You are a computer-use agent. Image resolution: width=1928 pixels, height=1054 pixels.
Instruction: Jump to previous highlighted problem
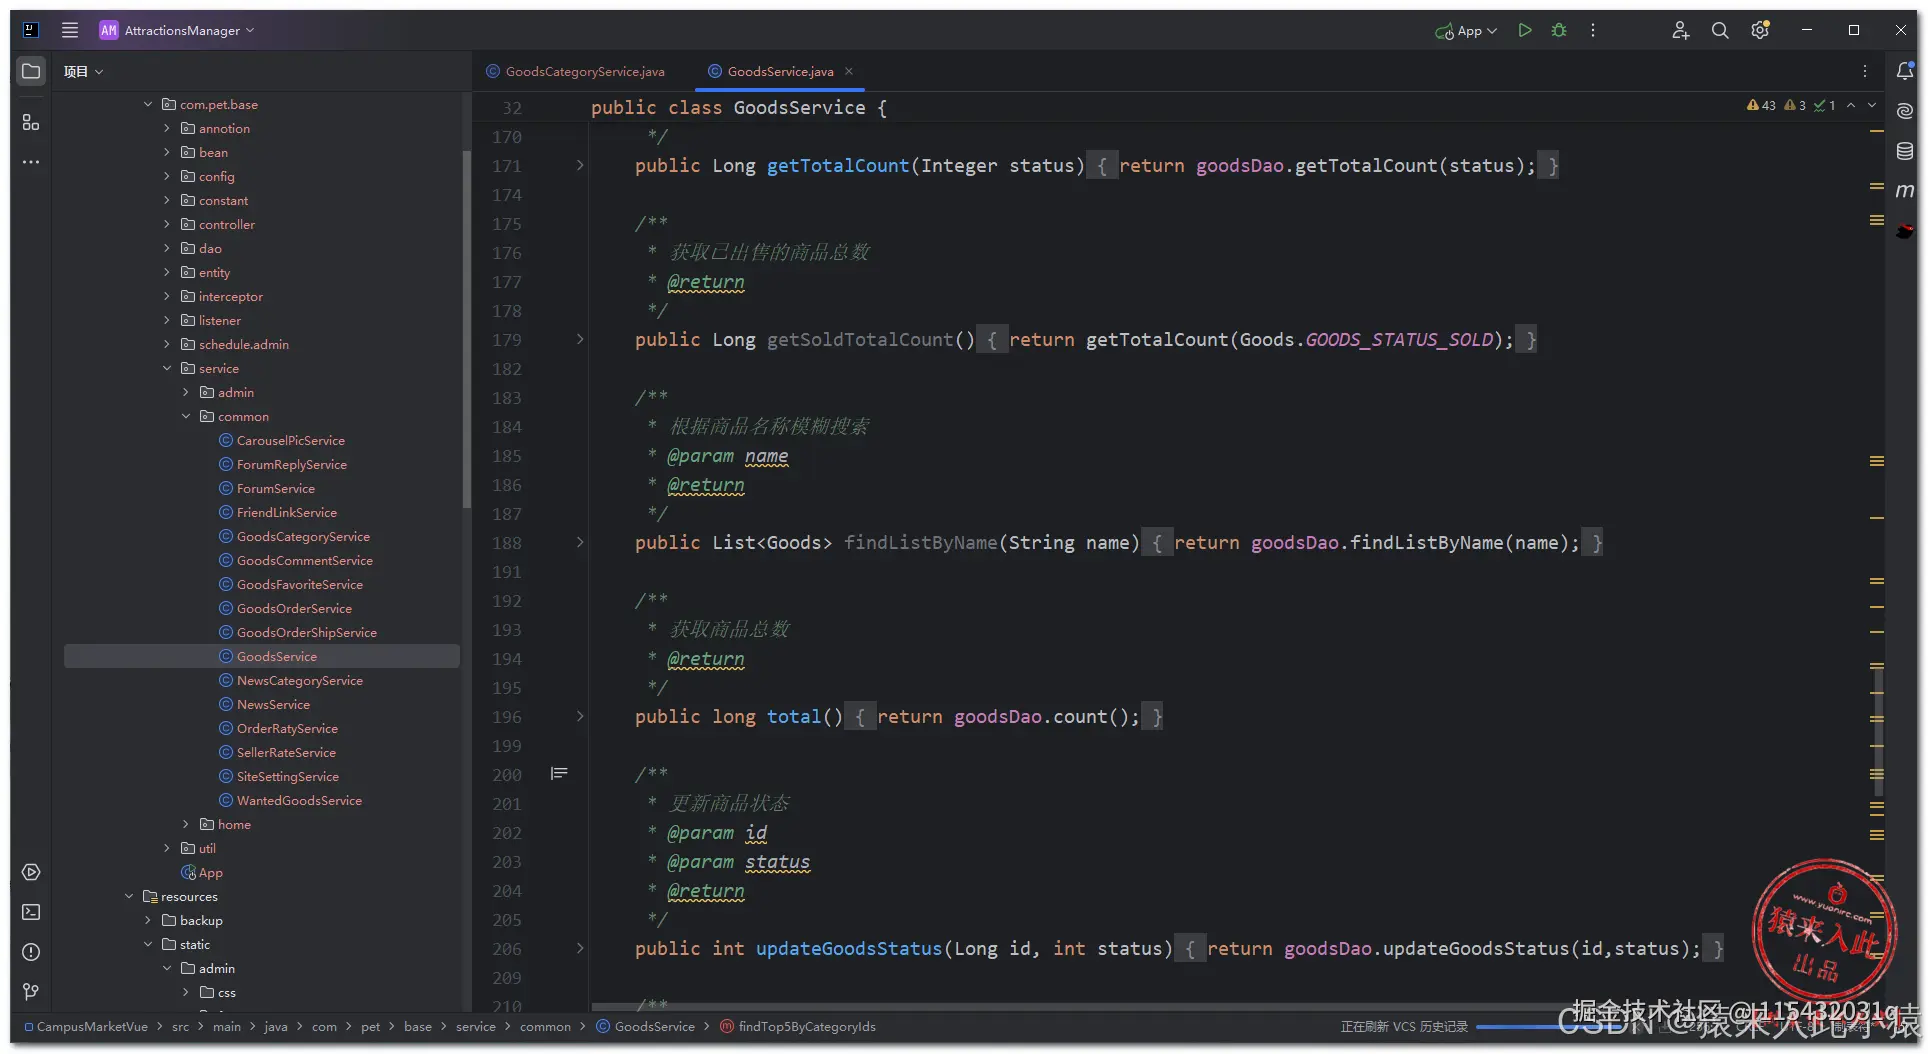click(x=1851, y=105)
